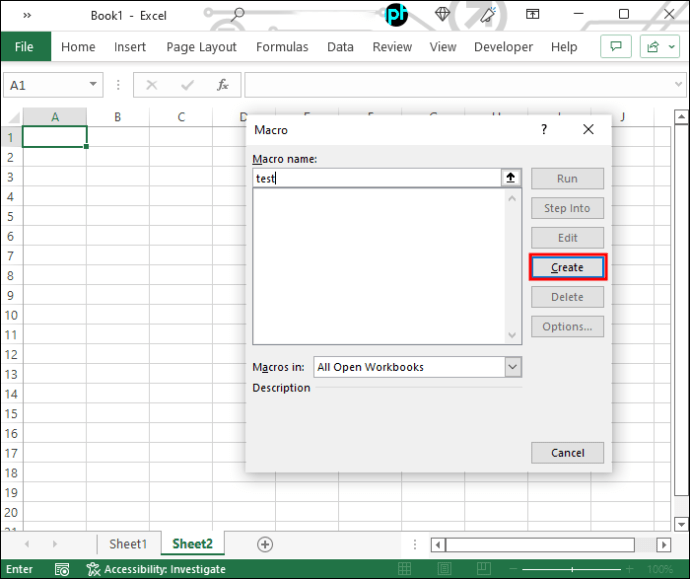Expand the Macros in dropdown

pyautogui.click(x=513, y=367)
